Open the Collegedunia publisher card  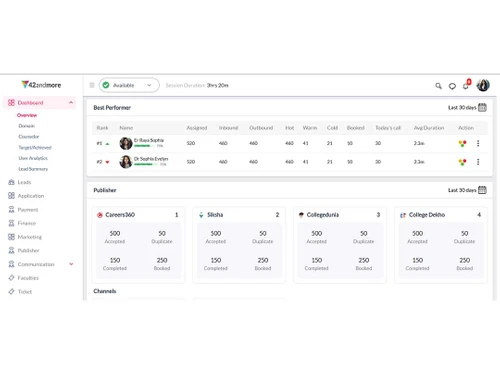340,245
